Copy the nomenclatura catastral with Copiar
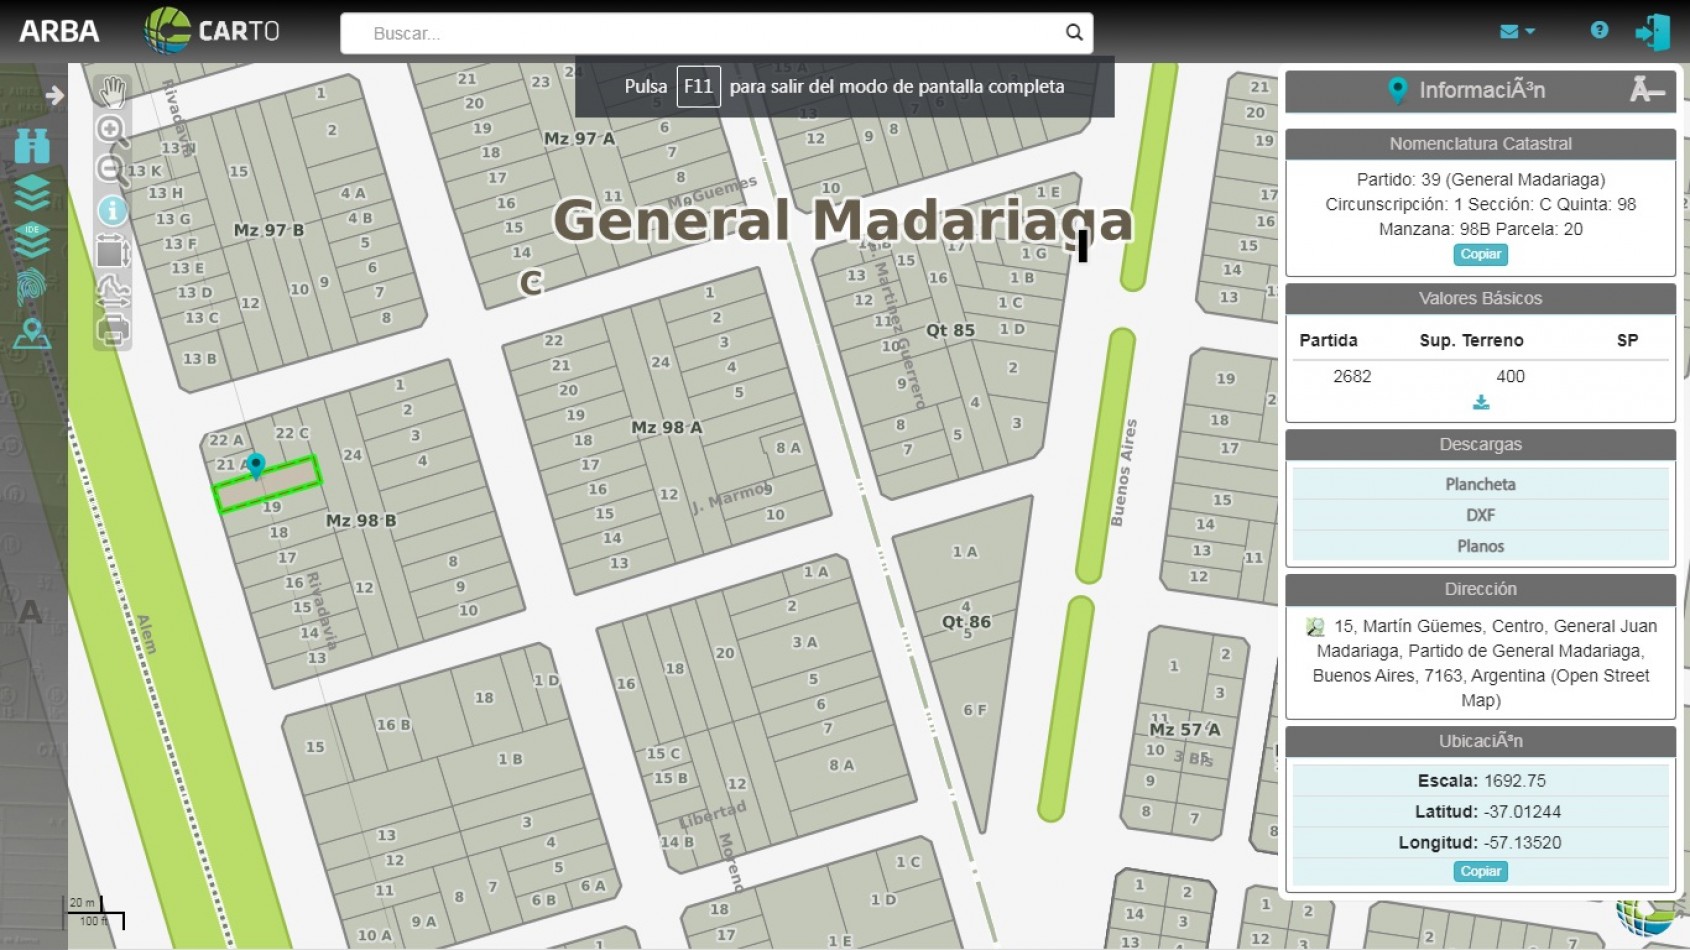This screenshot has width=1690, height=950. click(1480, 255)
